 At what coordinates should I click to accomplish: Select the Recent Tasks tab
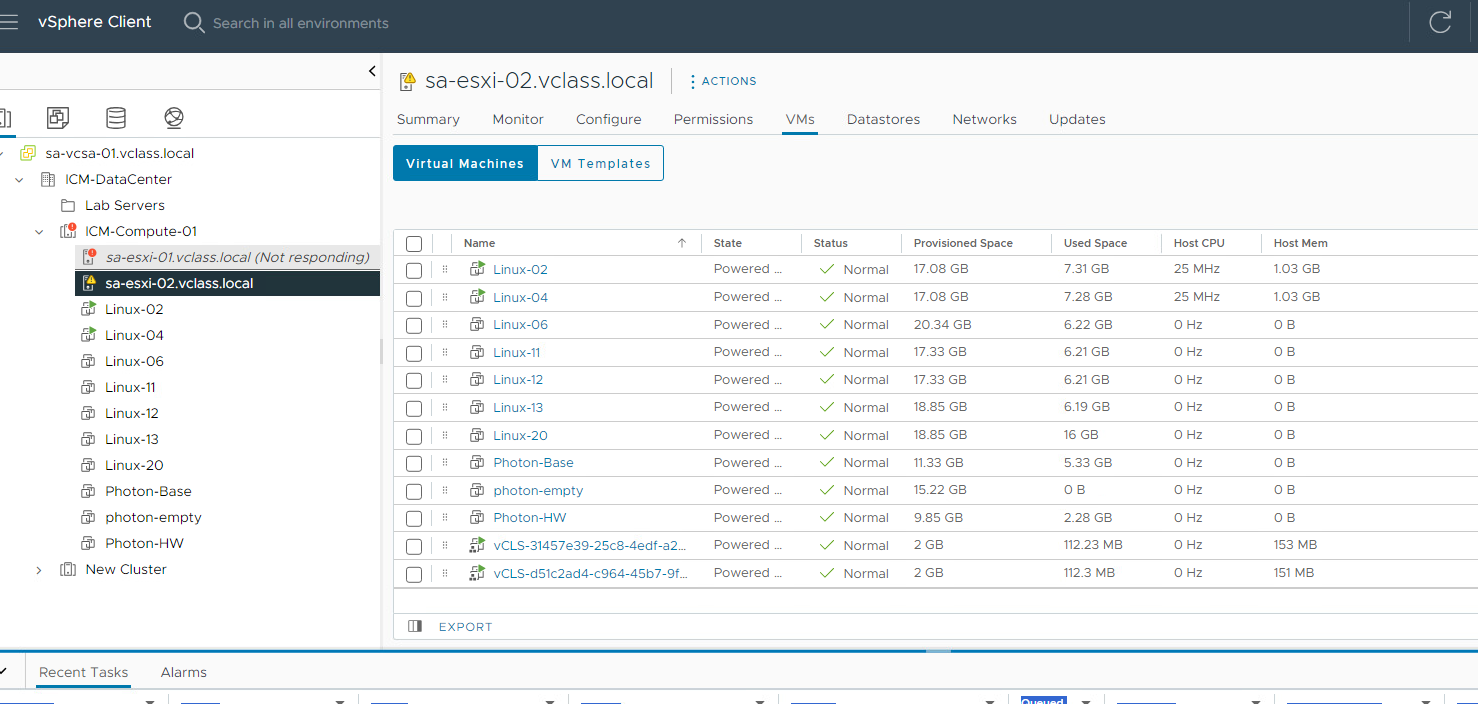pos(84,672)
